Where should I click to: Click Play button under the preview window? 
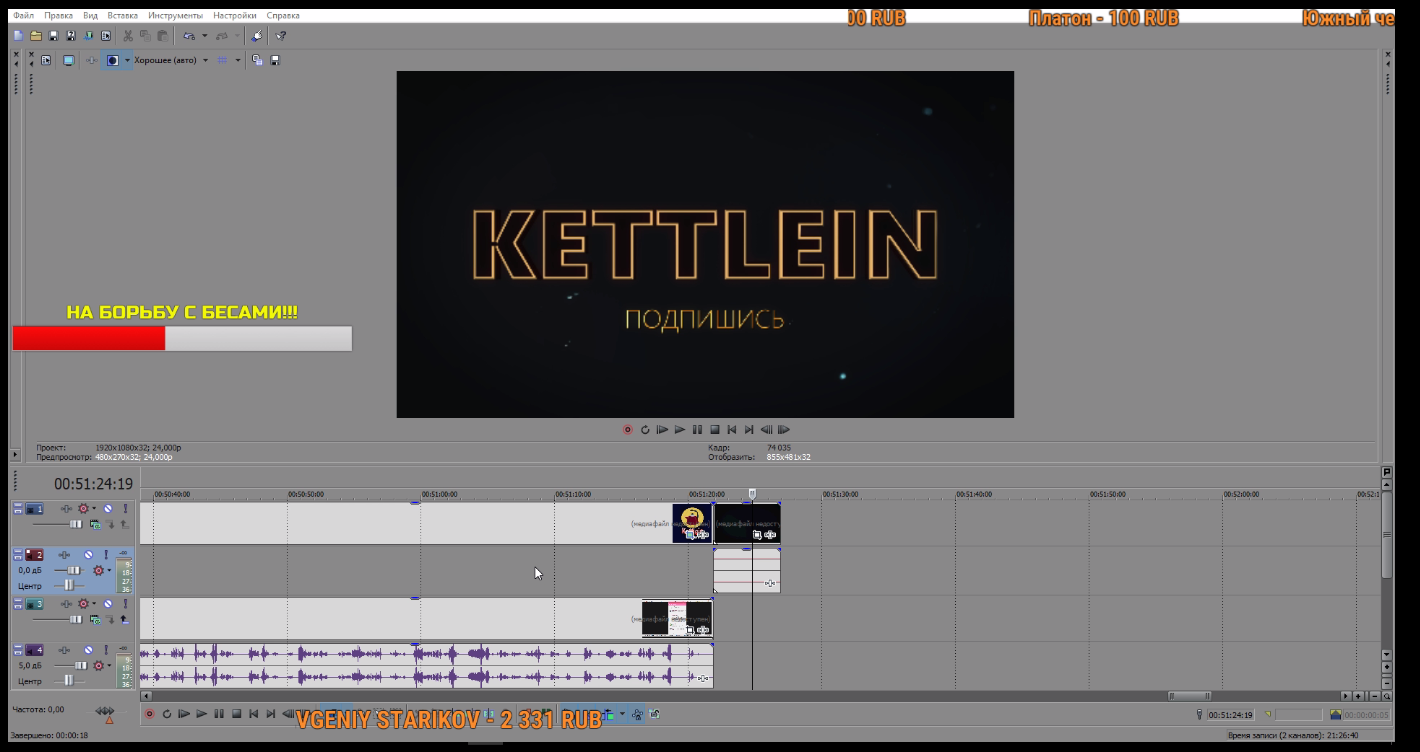[680, 430]
